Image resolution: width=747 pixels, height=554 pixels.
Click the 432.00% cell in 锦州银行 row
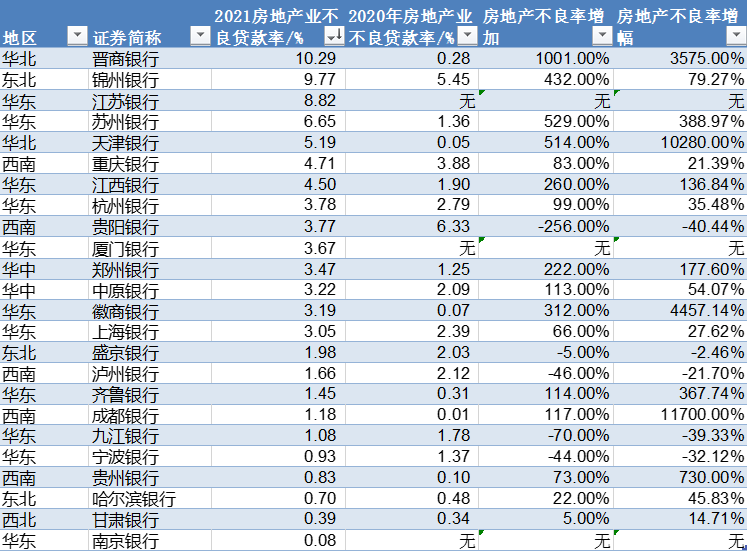coord(546,79)
